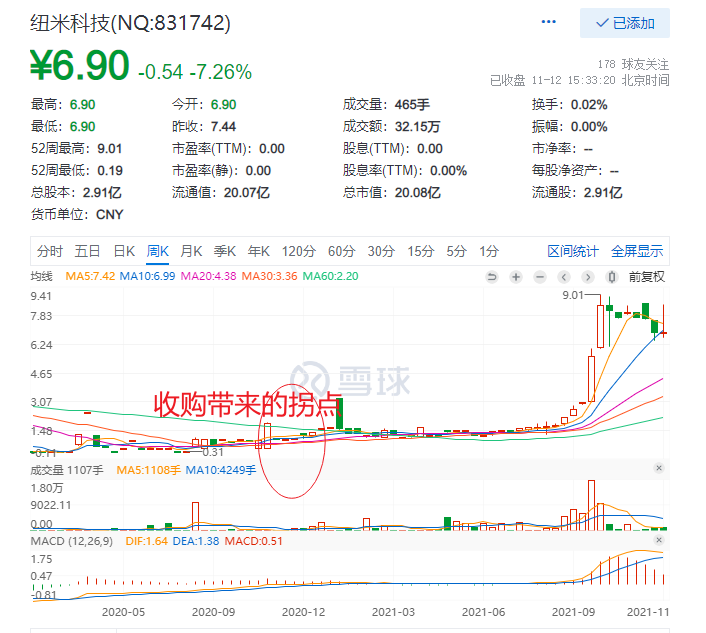The width and height of the screenshot is (706, 633).
Task: Click the chart reset (undo) icon
Action: [491, 276]
